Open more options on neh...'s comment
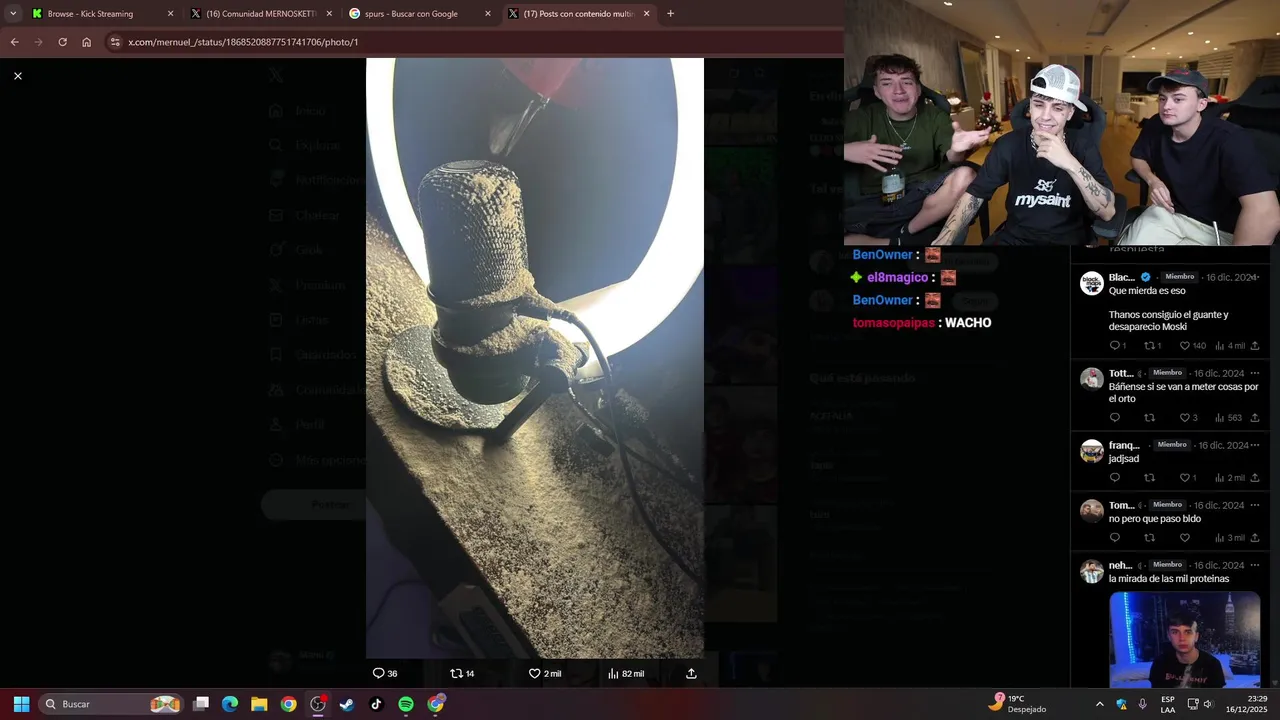The height and width of the screenshot is (720, 1280). coord(1255,565)
